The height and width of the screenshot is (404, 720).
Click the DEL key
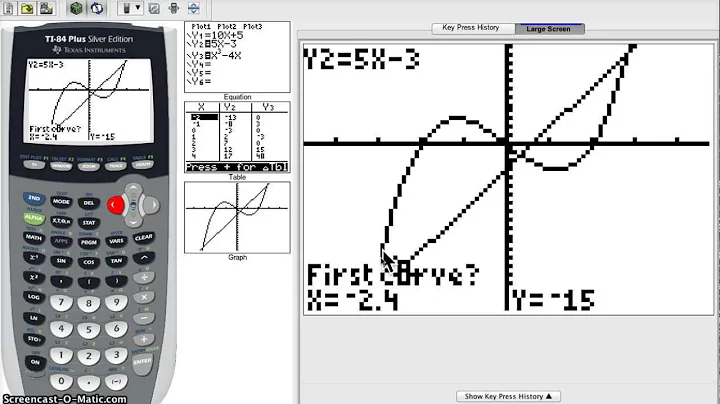click(89, 202)
